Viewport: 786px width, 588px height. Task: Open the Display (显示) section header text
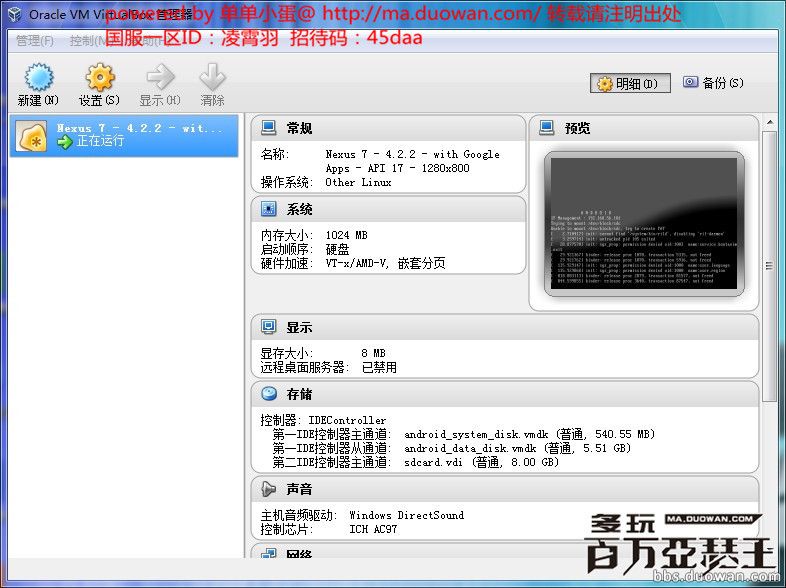coord(299,328)
